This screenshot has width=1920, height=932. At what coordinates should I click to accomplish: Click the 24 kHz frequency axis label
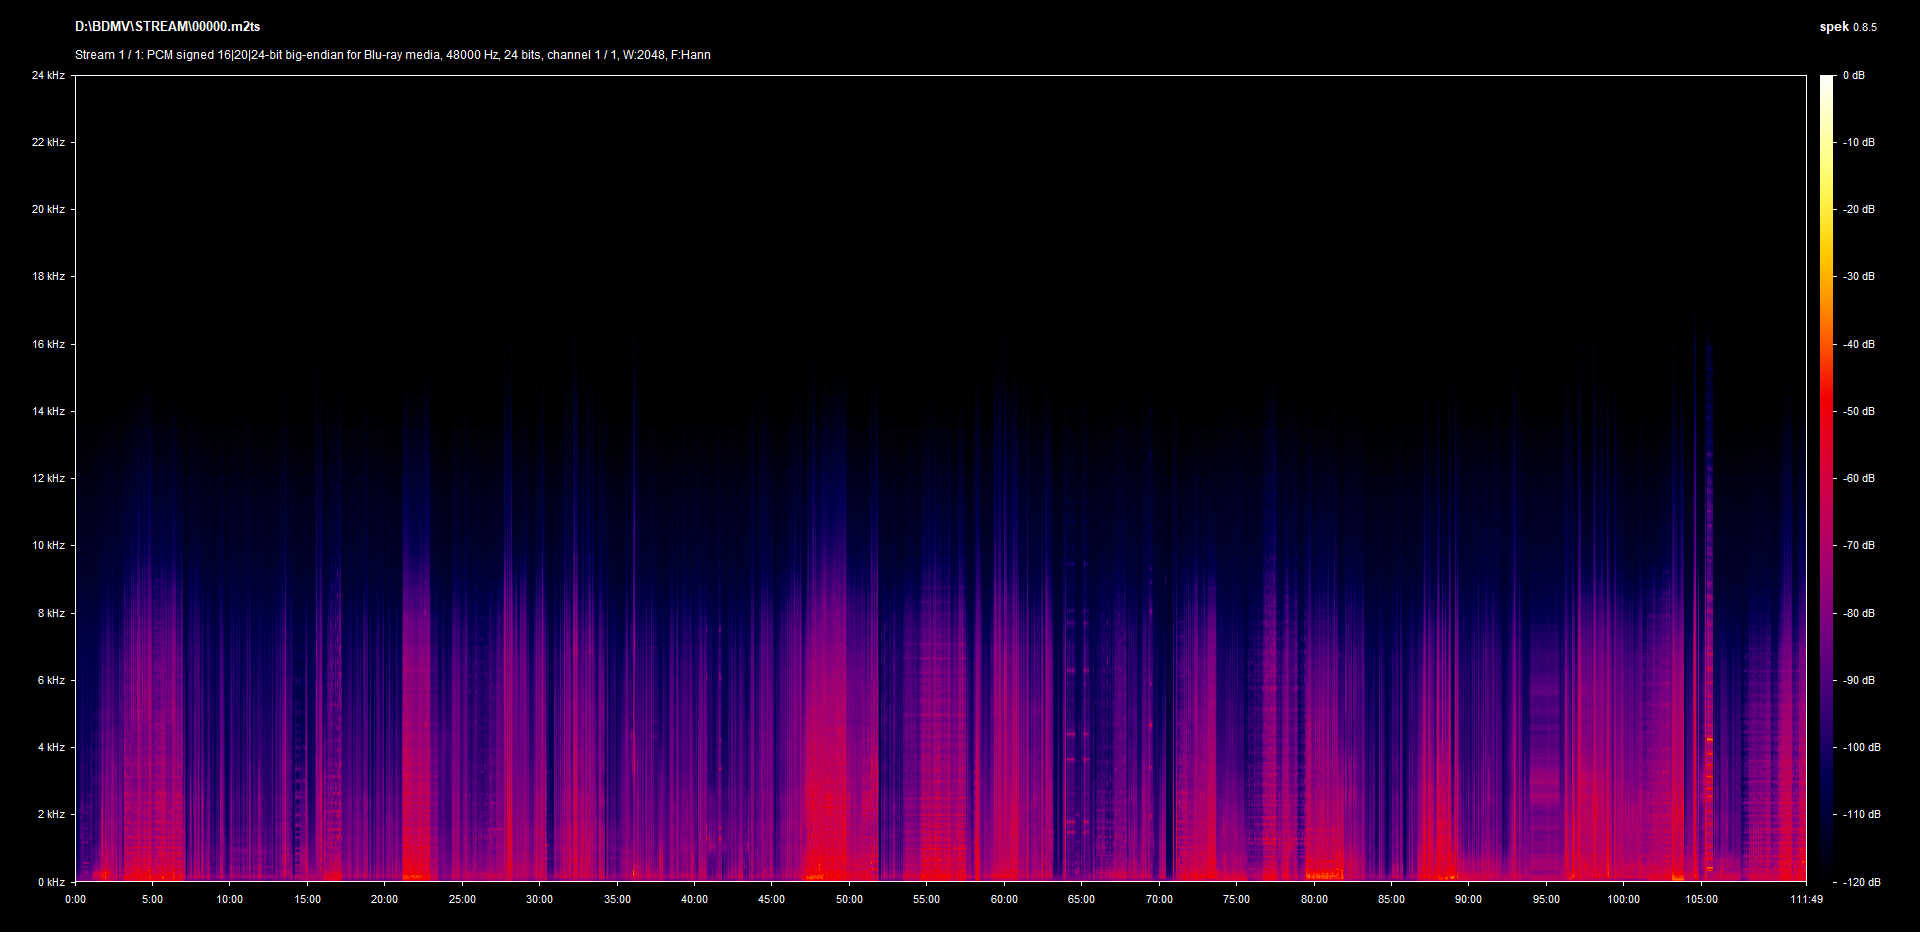pyautogui.click(x=48, y=75)
